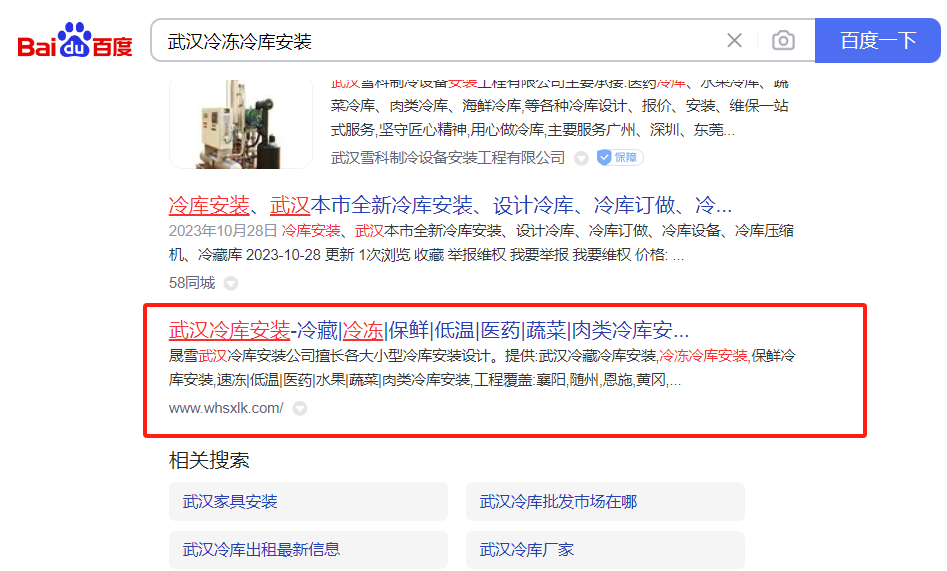This screenshot has height=571, width=947.
Task: Open the 冷库安装、武汉本市全新冷库安装 result title
Action: tap(450, 205)
